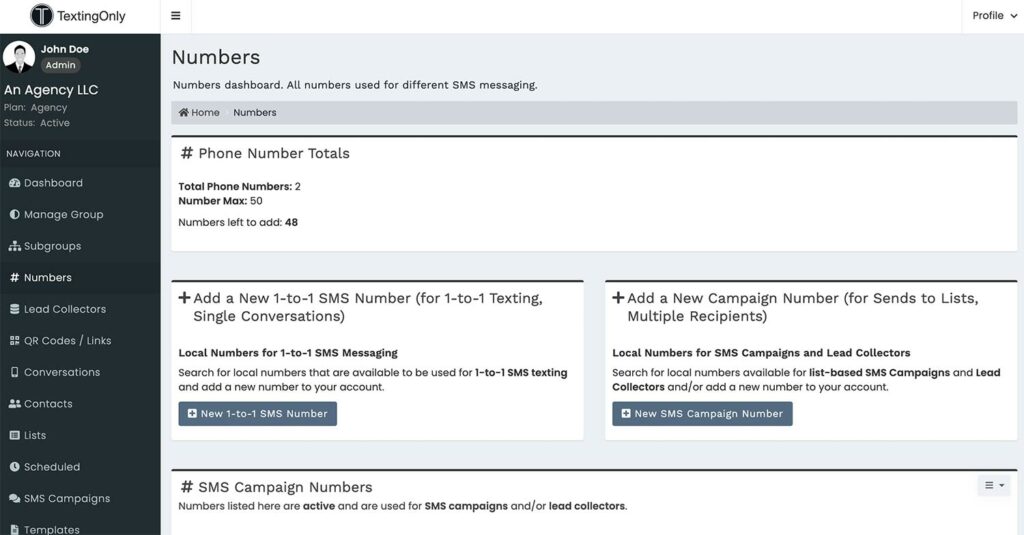Click New 1-to-1 SMS Number button

point(257,414)
